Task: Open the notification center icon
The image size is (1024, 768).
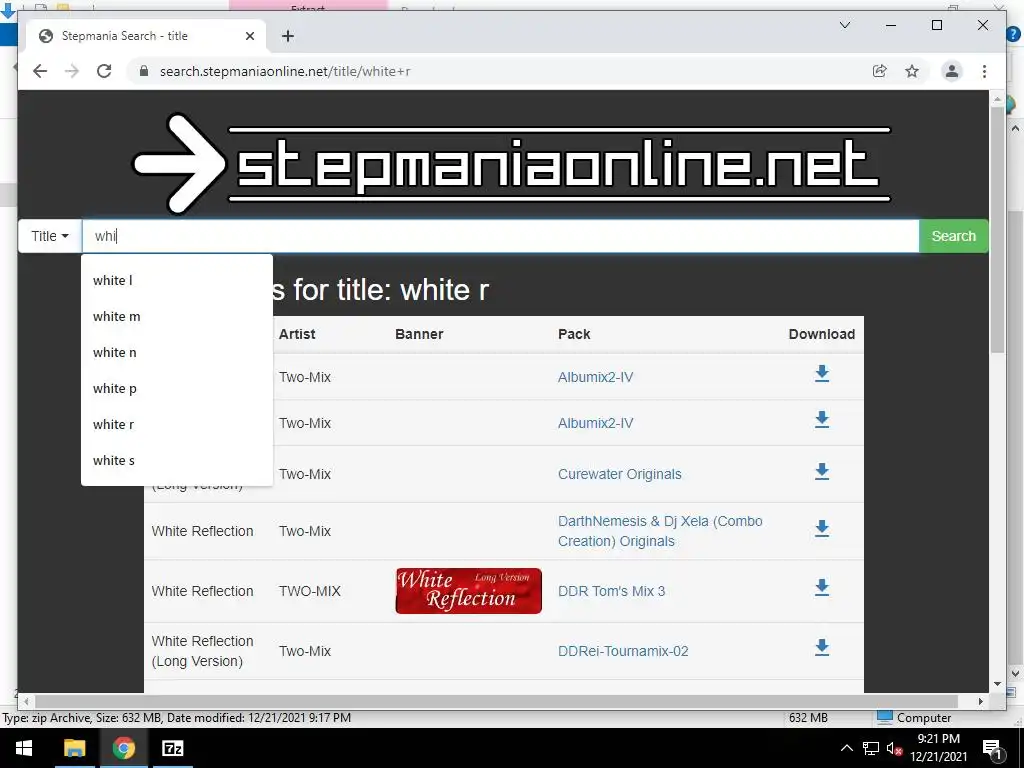Action: (x=993, y=748)
